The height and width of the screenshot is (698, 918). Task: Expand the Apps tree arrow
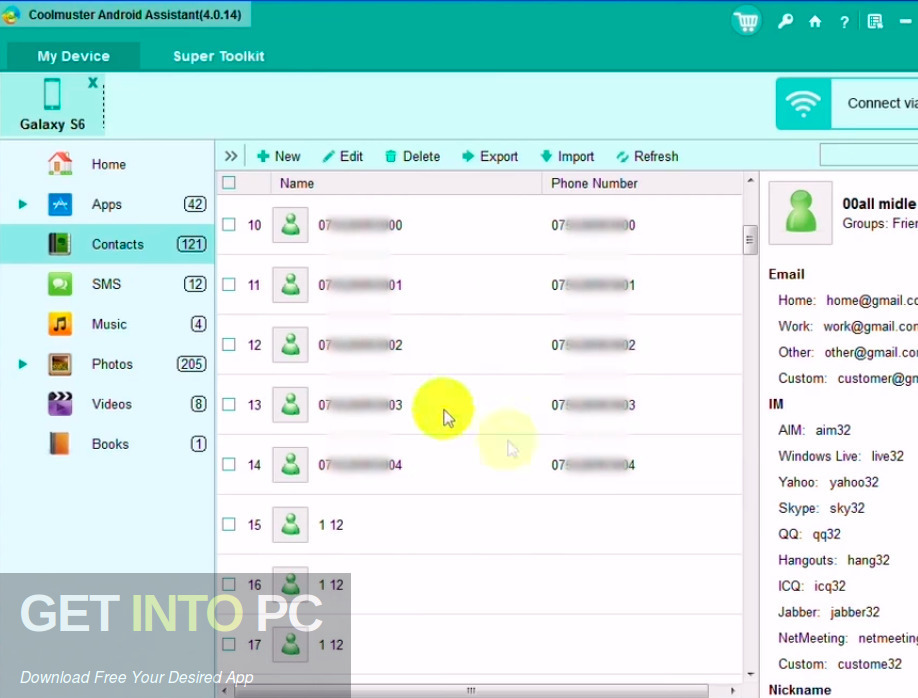coord(22,204)
